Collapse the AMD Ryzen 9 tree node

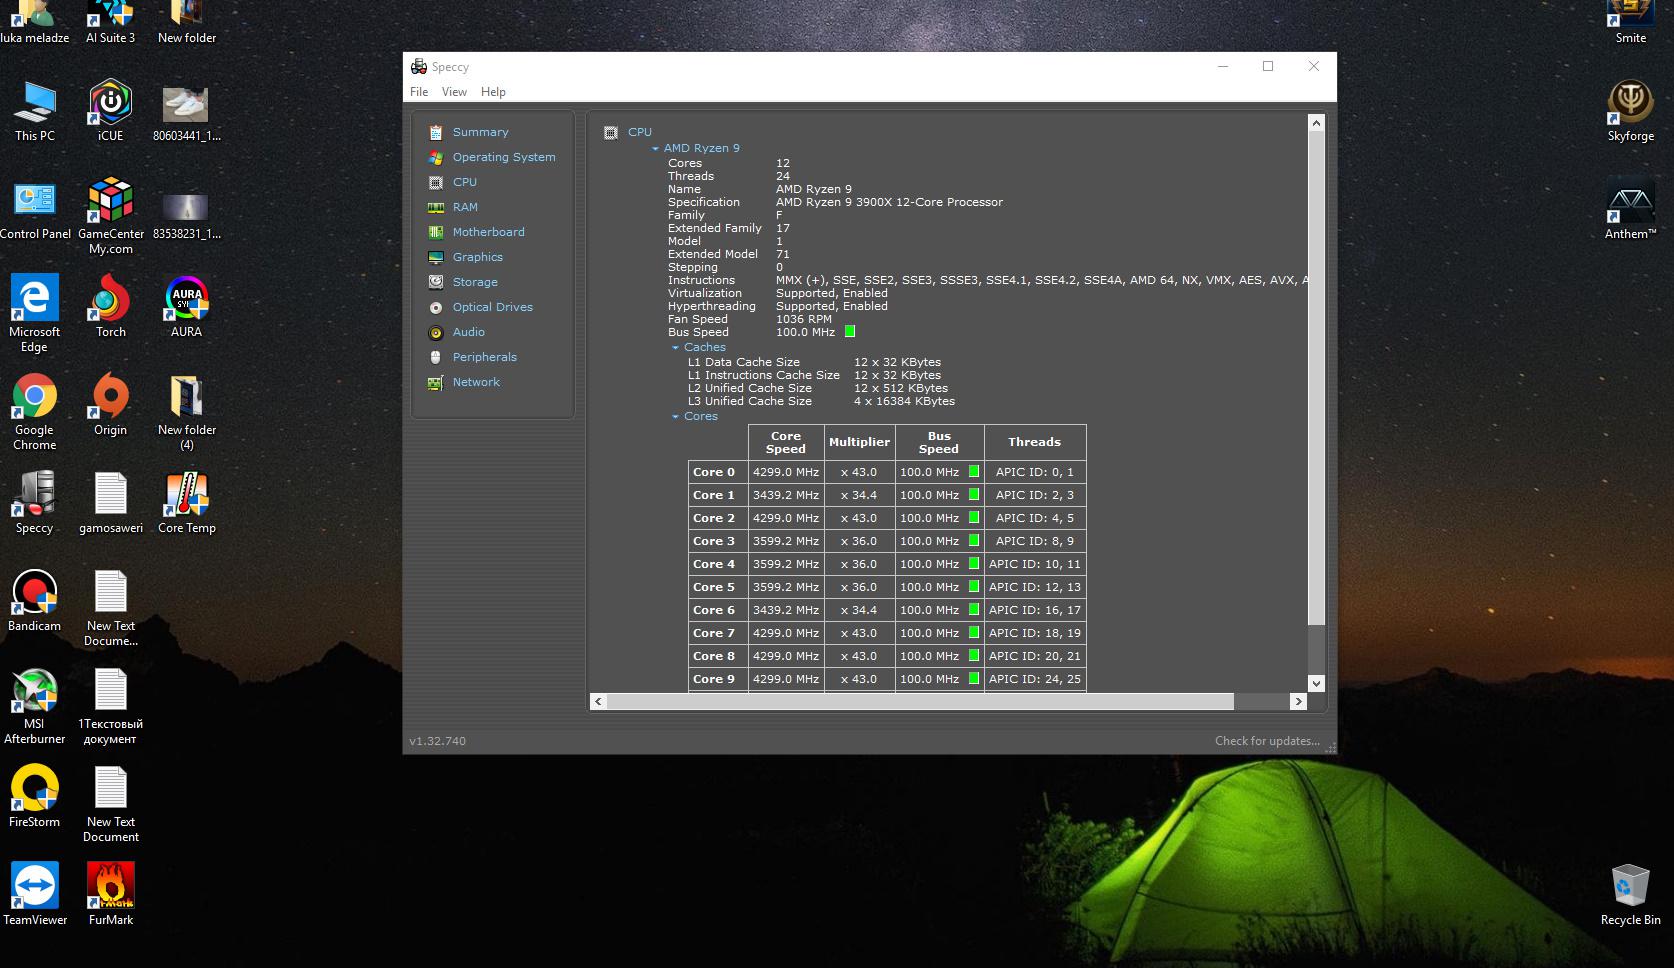(655, 148)
